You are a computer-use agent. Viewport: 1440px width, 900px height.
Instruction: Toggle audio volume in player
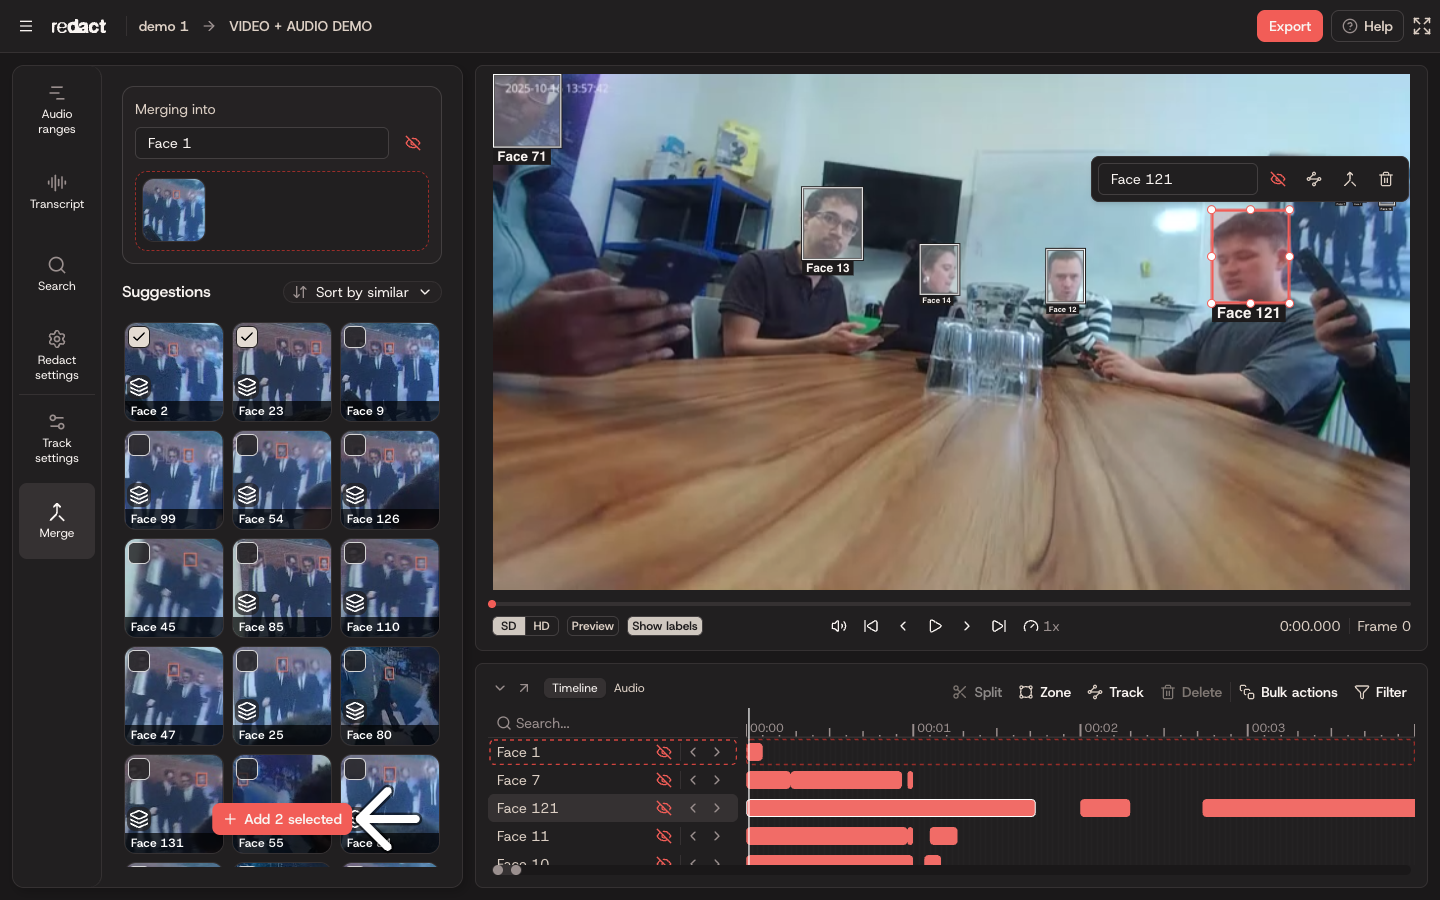point(839,626)
